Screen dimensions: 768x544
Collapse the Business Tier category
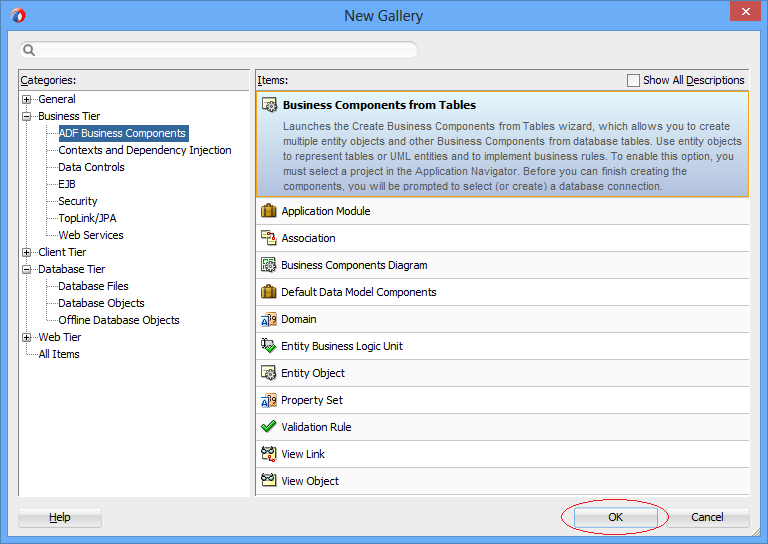click(x=26, y=117)
